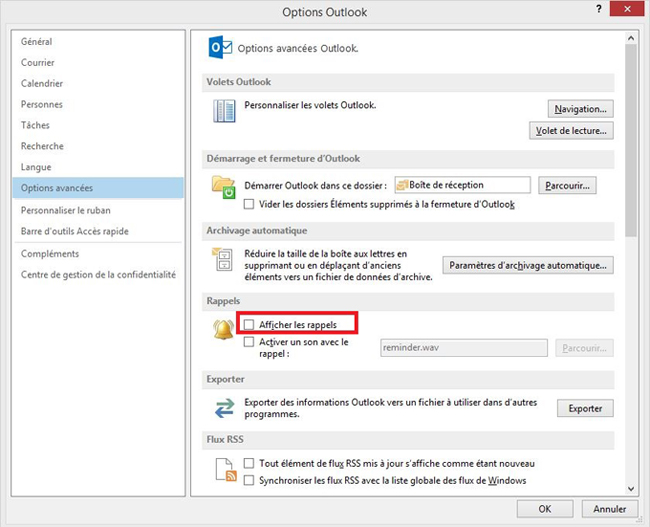This screenshot has height=527, width=650.
Task: Click the scrollbar up arrow
Action: [x=631, y=38]
